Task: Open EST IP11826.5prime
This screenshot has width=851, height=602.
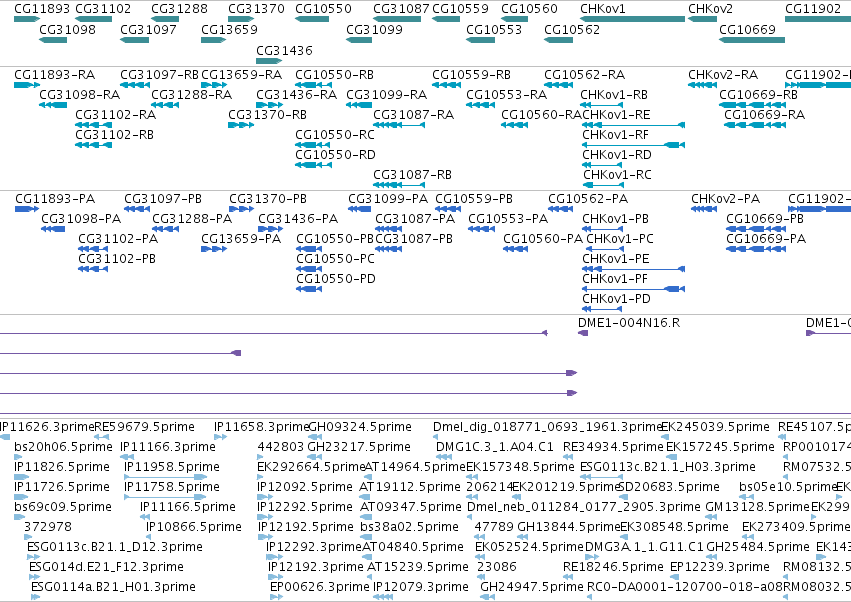Action: [x=62, y=467]
